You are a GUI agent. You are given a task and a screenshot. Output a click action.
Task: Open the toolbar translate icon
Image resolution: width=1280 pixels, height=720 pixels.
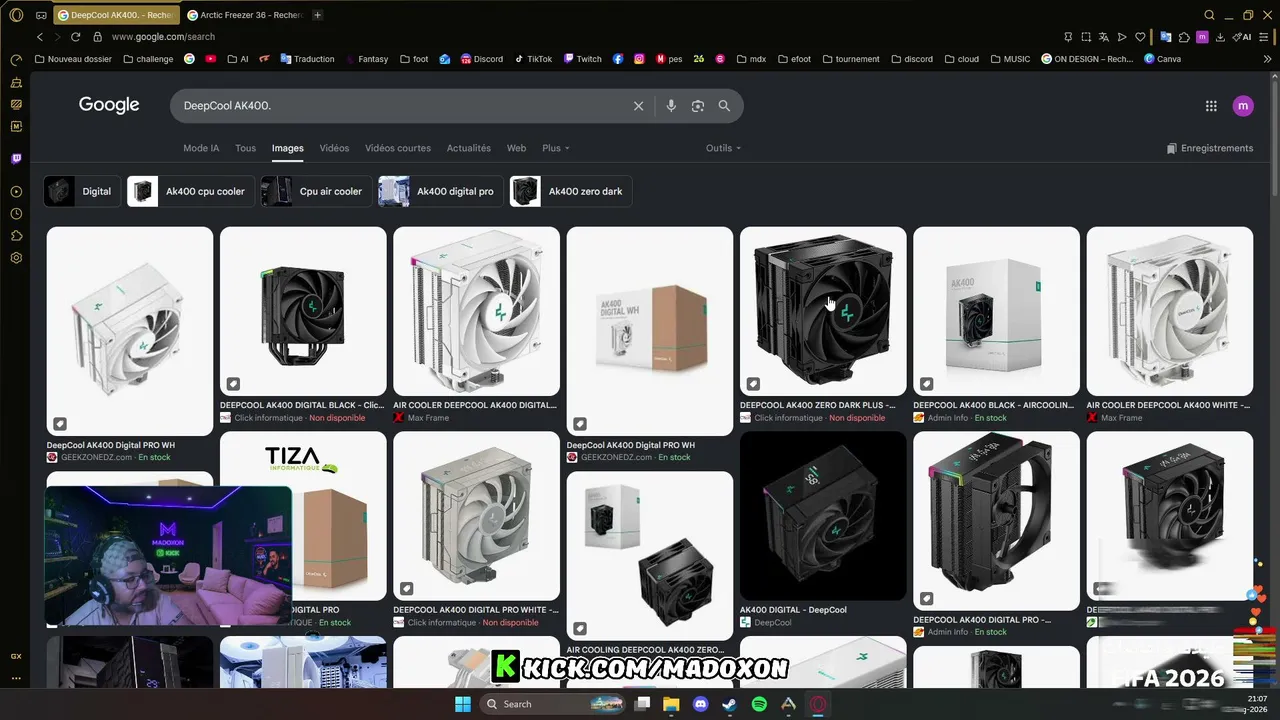[1104, 37]
